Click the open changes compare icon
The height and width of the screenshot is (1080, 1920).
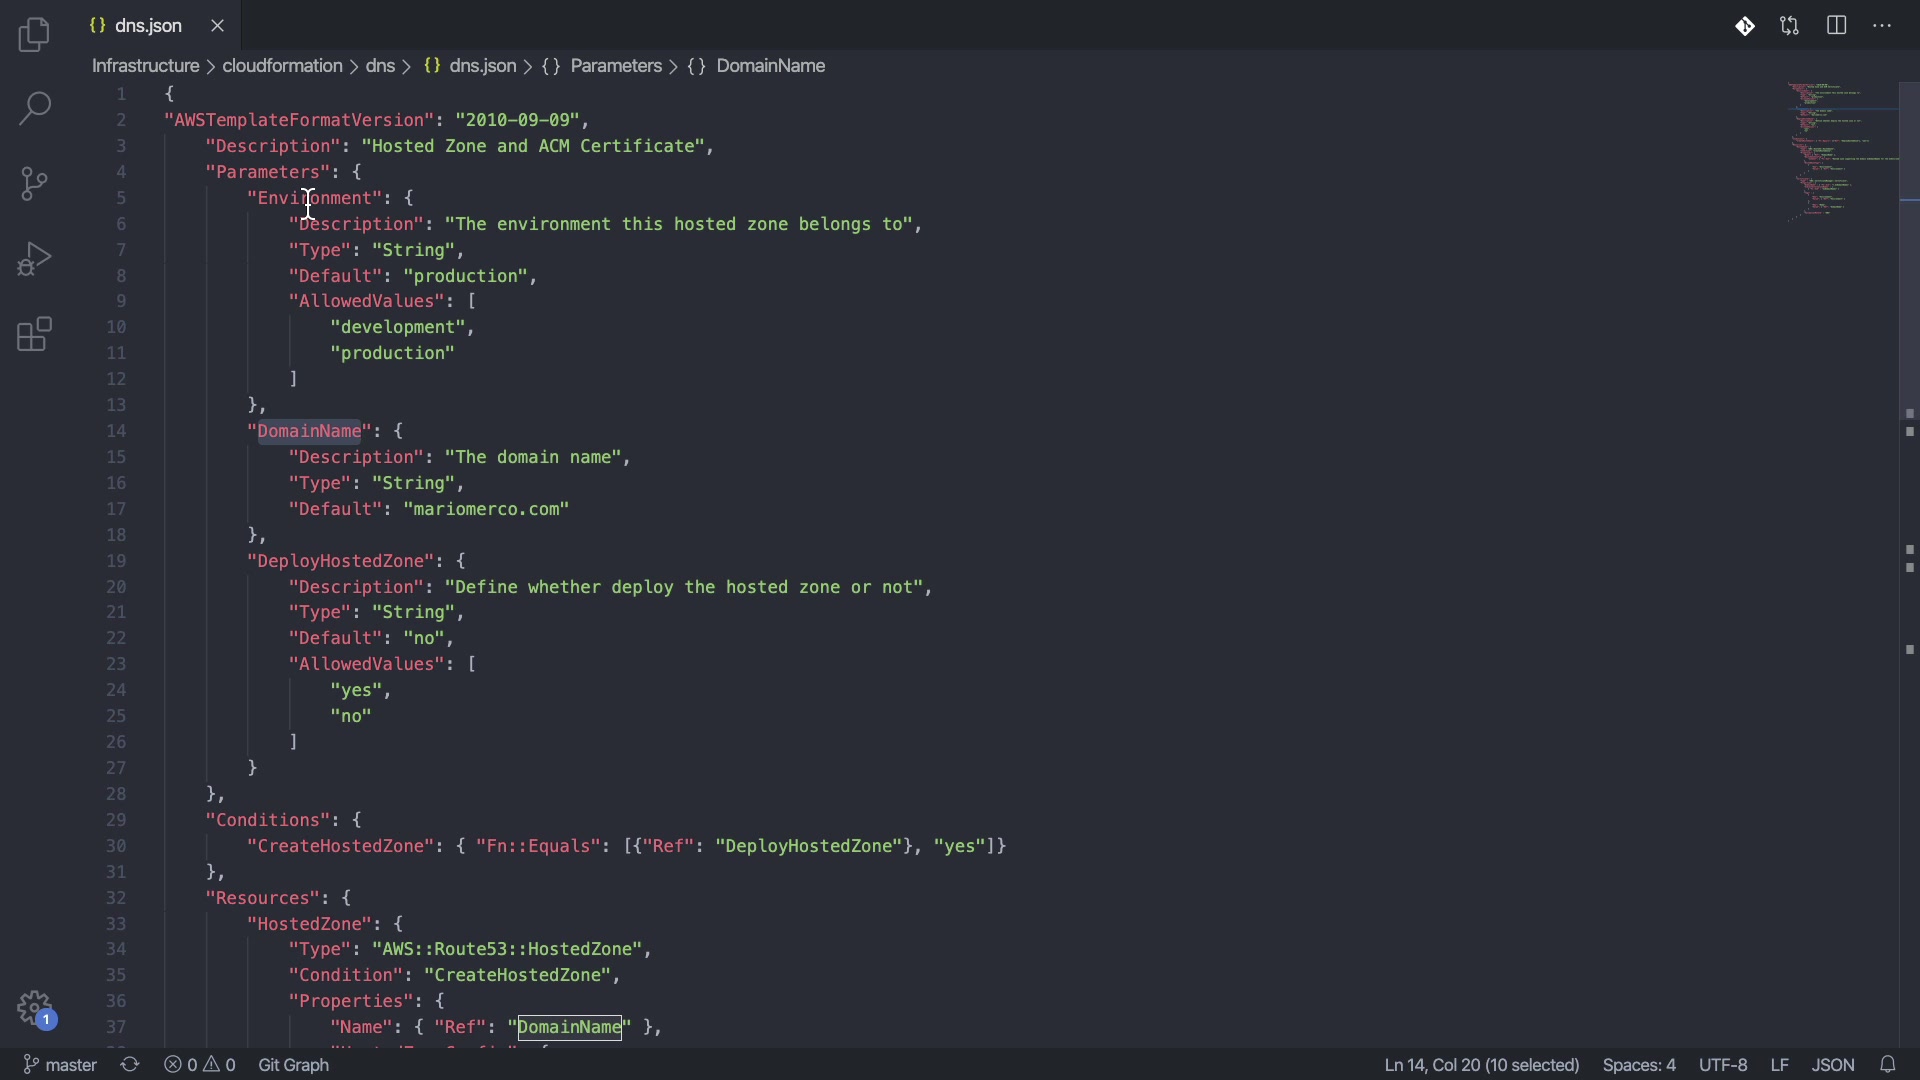[x=1790, y=26]
